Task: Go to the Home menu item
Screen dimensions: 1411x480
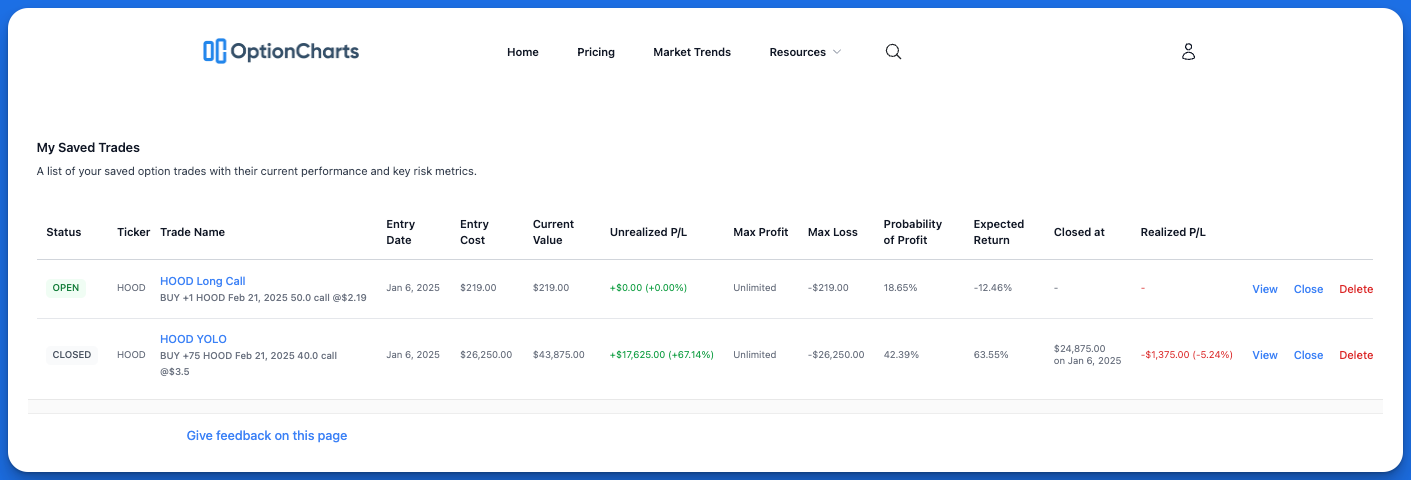Action: point(522,52)
